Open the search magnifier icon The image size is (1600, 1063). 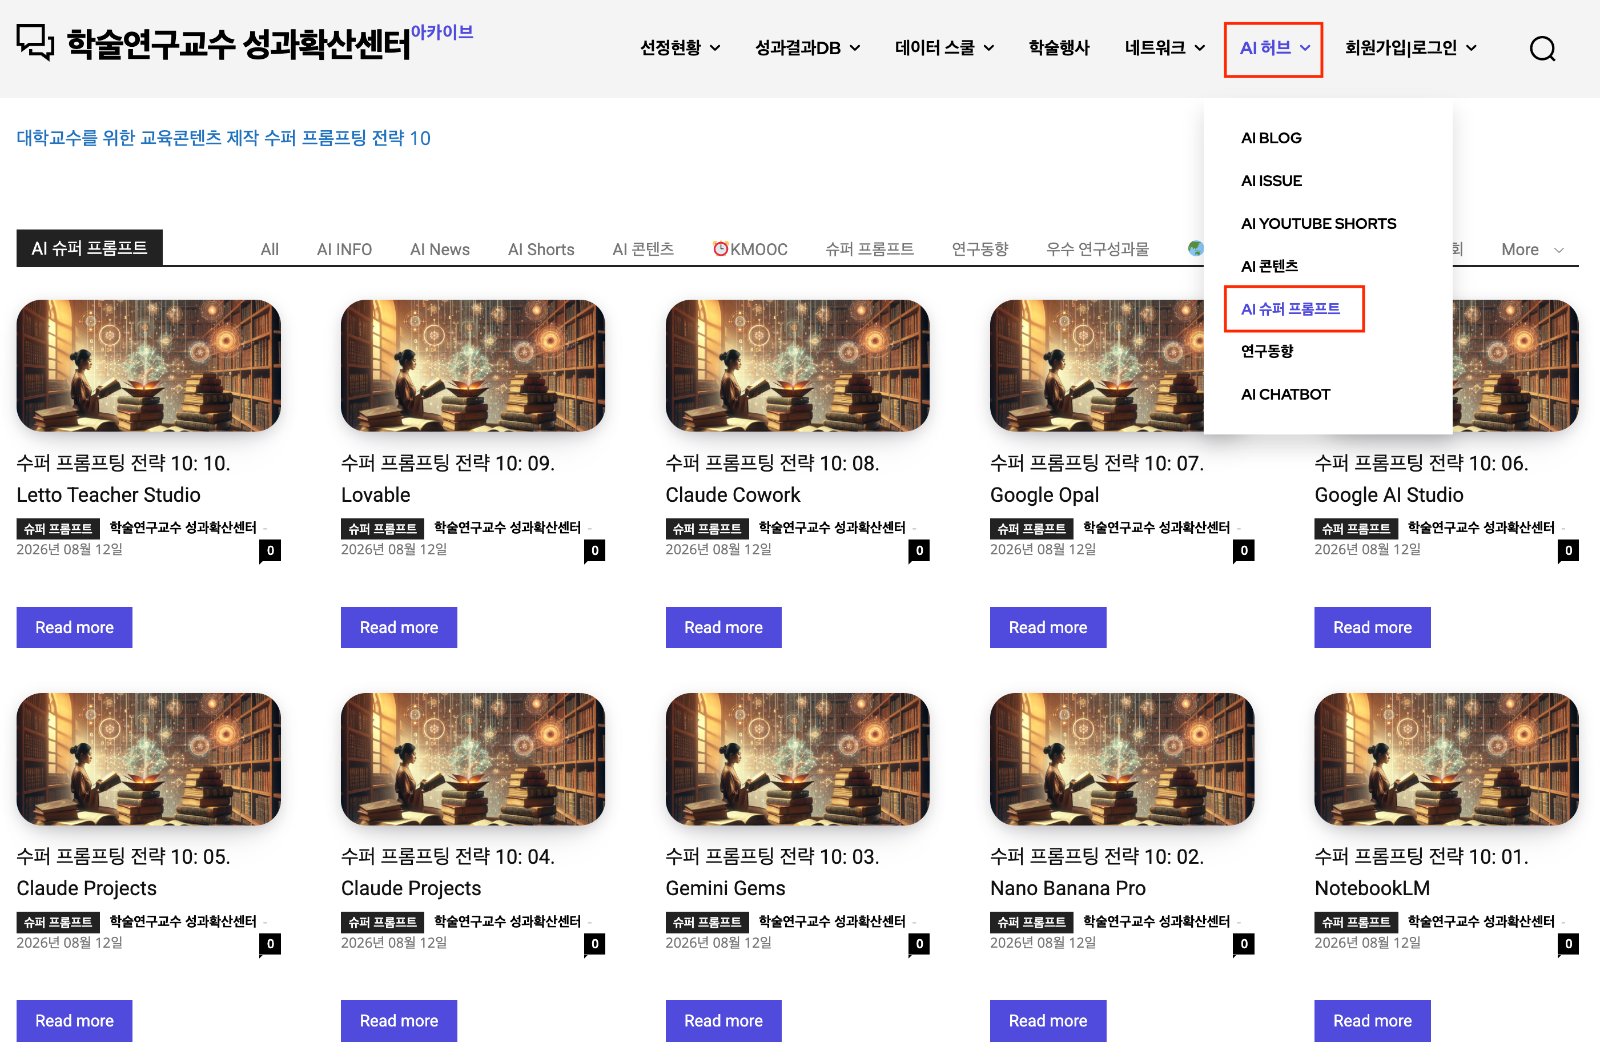1542,48
